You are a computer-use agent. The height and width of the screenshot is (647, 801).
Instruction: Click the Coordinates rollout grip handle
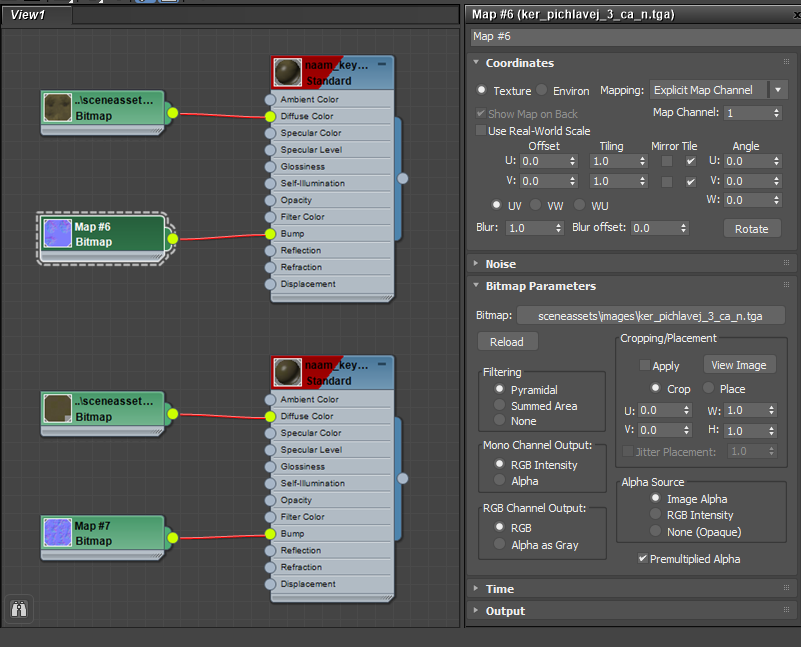[786, 62]
